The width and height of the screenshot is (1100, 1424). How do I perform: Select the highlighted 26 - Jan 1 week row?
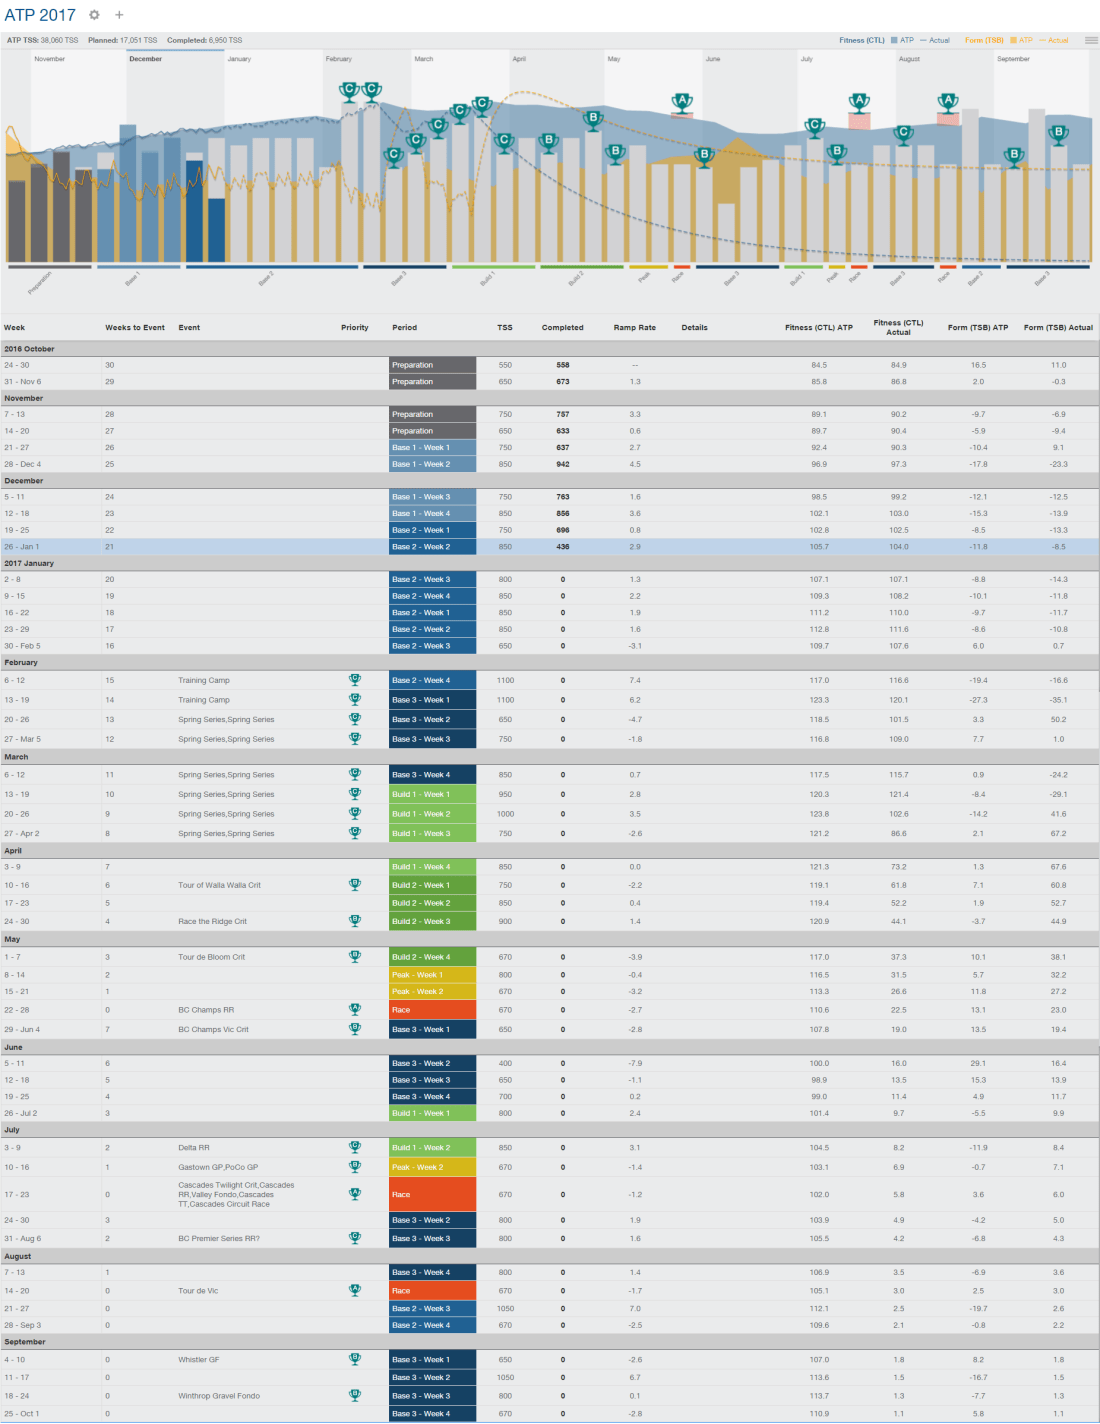[x=22, y=547]
